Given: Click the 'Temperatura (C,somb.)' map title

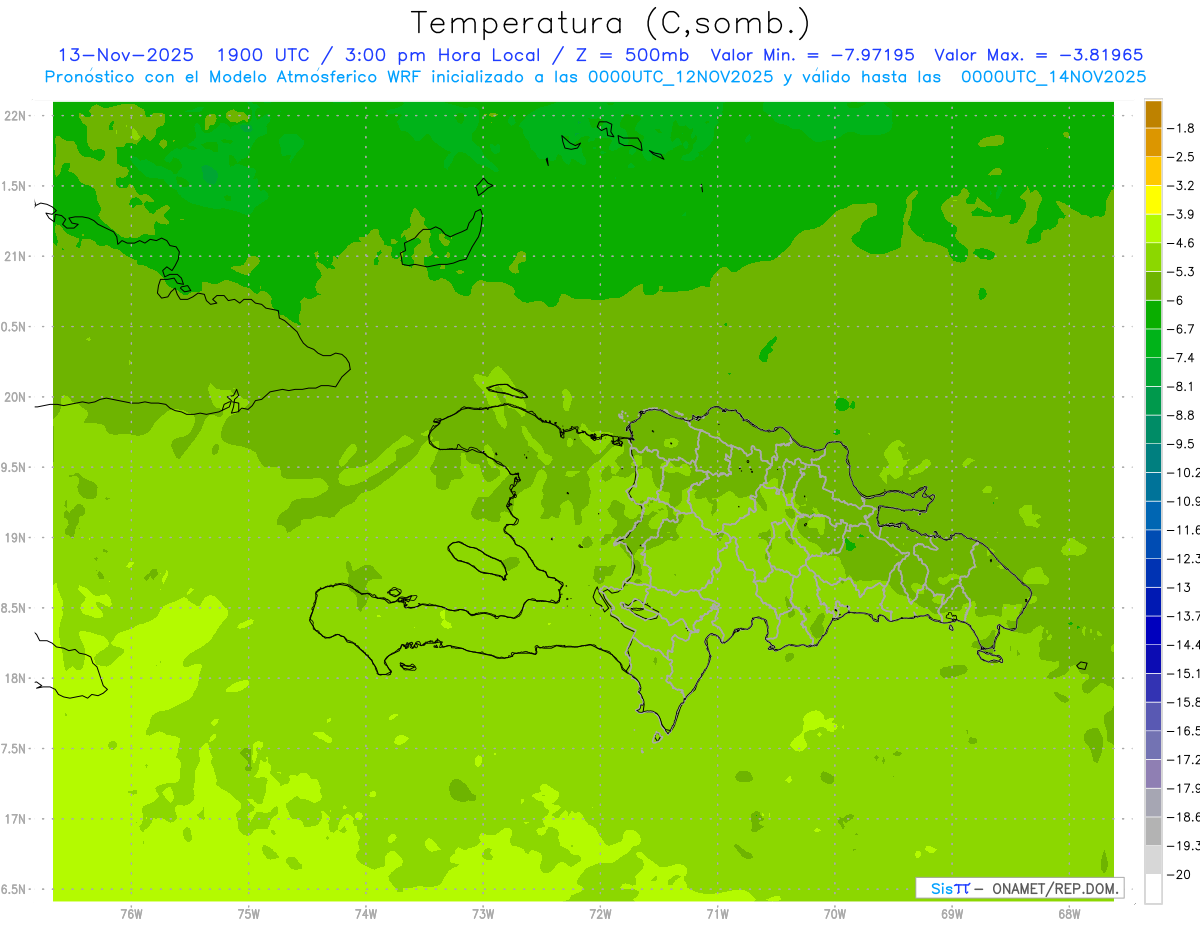Looking at the screenshot, I should [x=611, y=23].
